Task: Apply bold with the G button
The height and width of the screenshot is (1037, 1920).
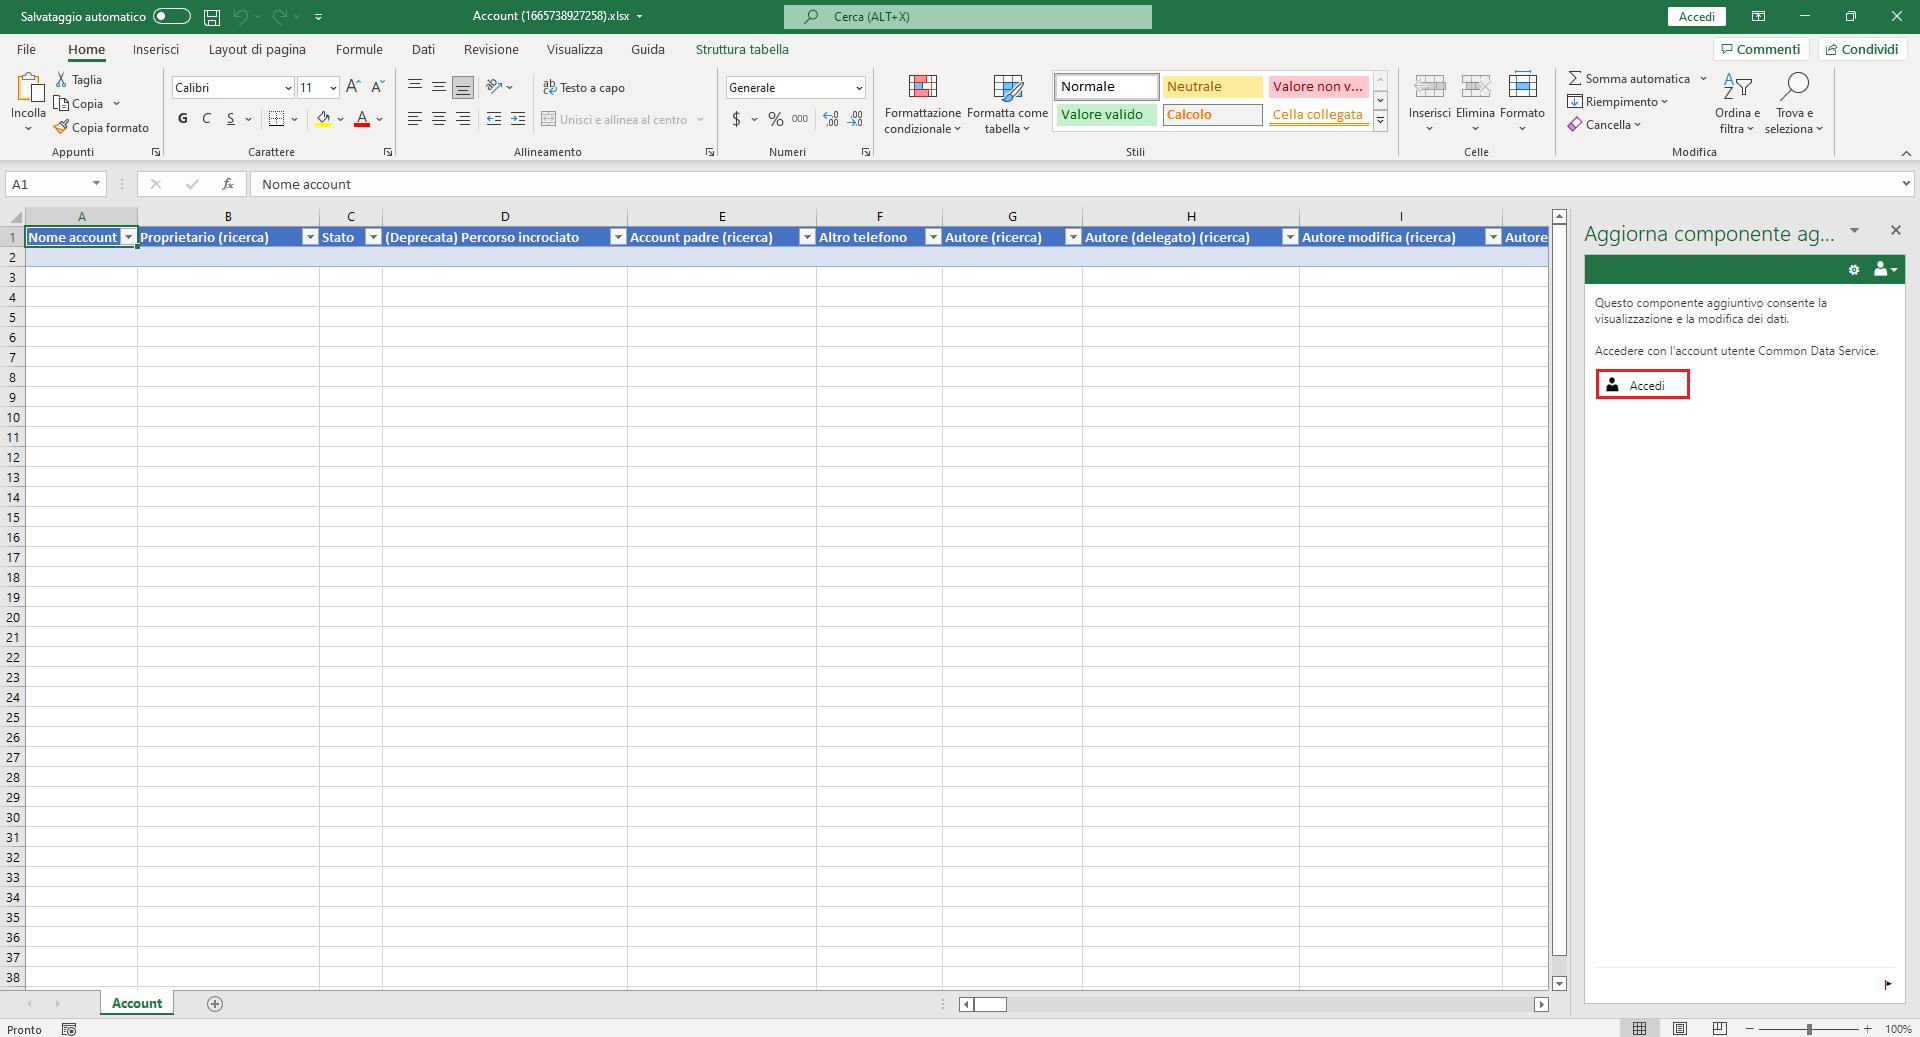Action: [182, 119]
